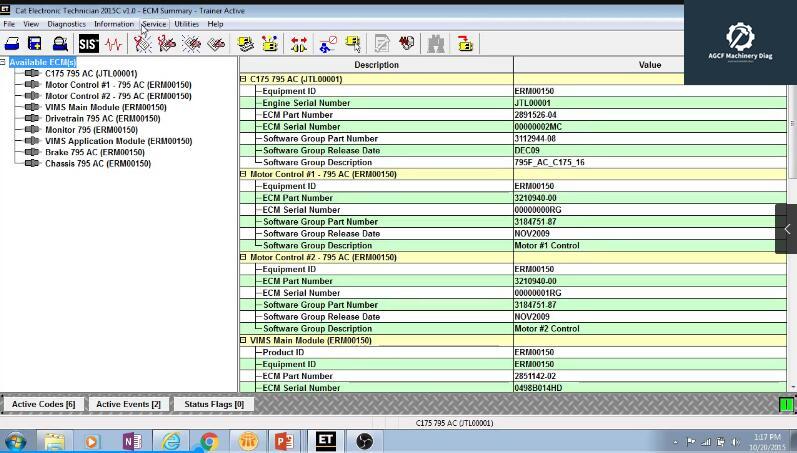Click ECM icon beside Chassis 795 AC

pos(32,163)
